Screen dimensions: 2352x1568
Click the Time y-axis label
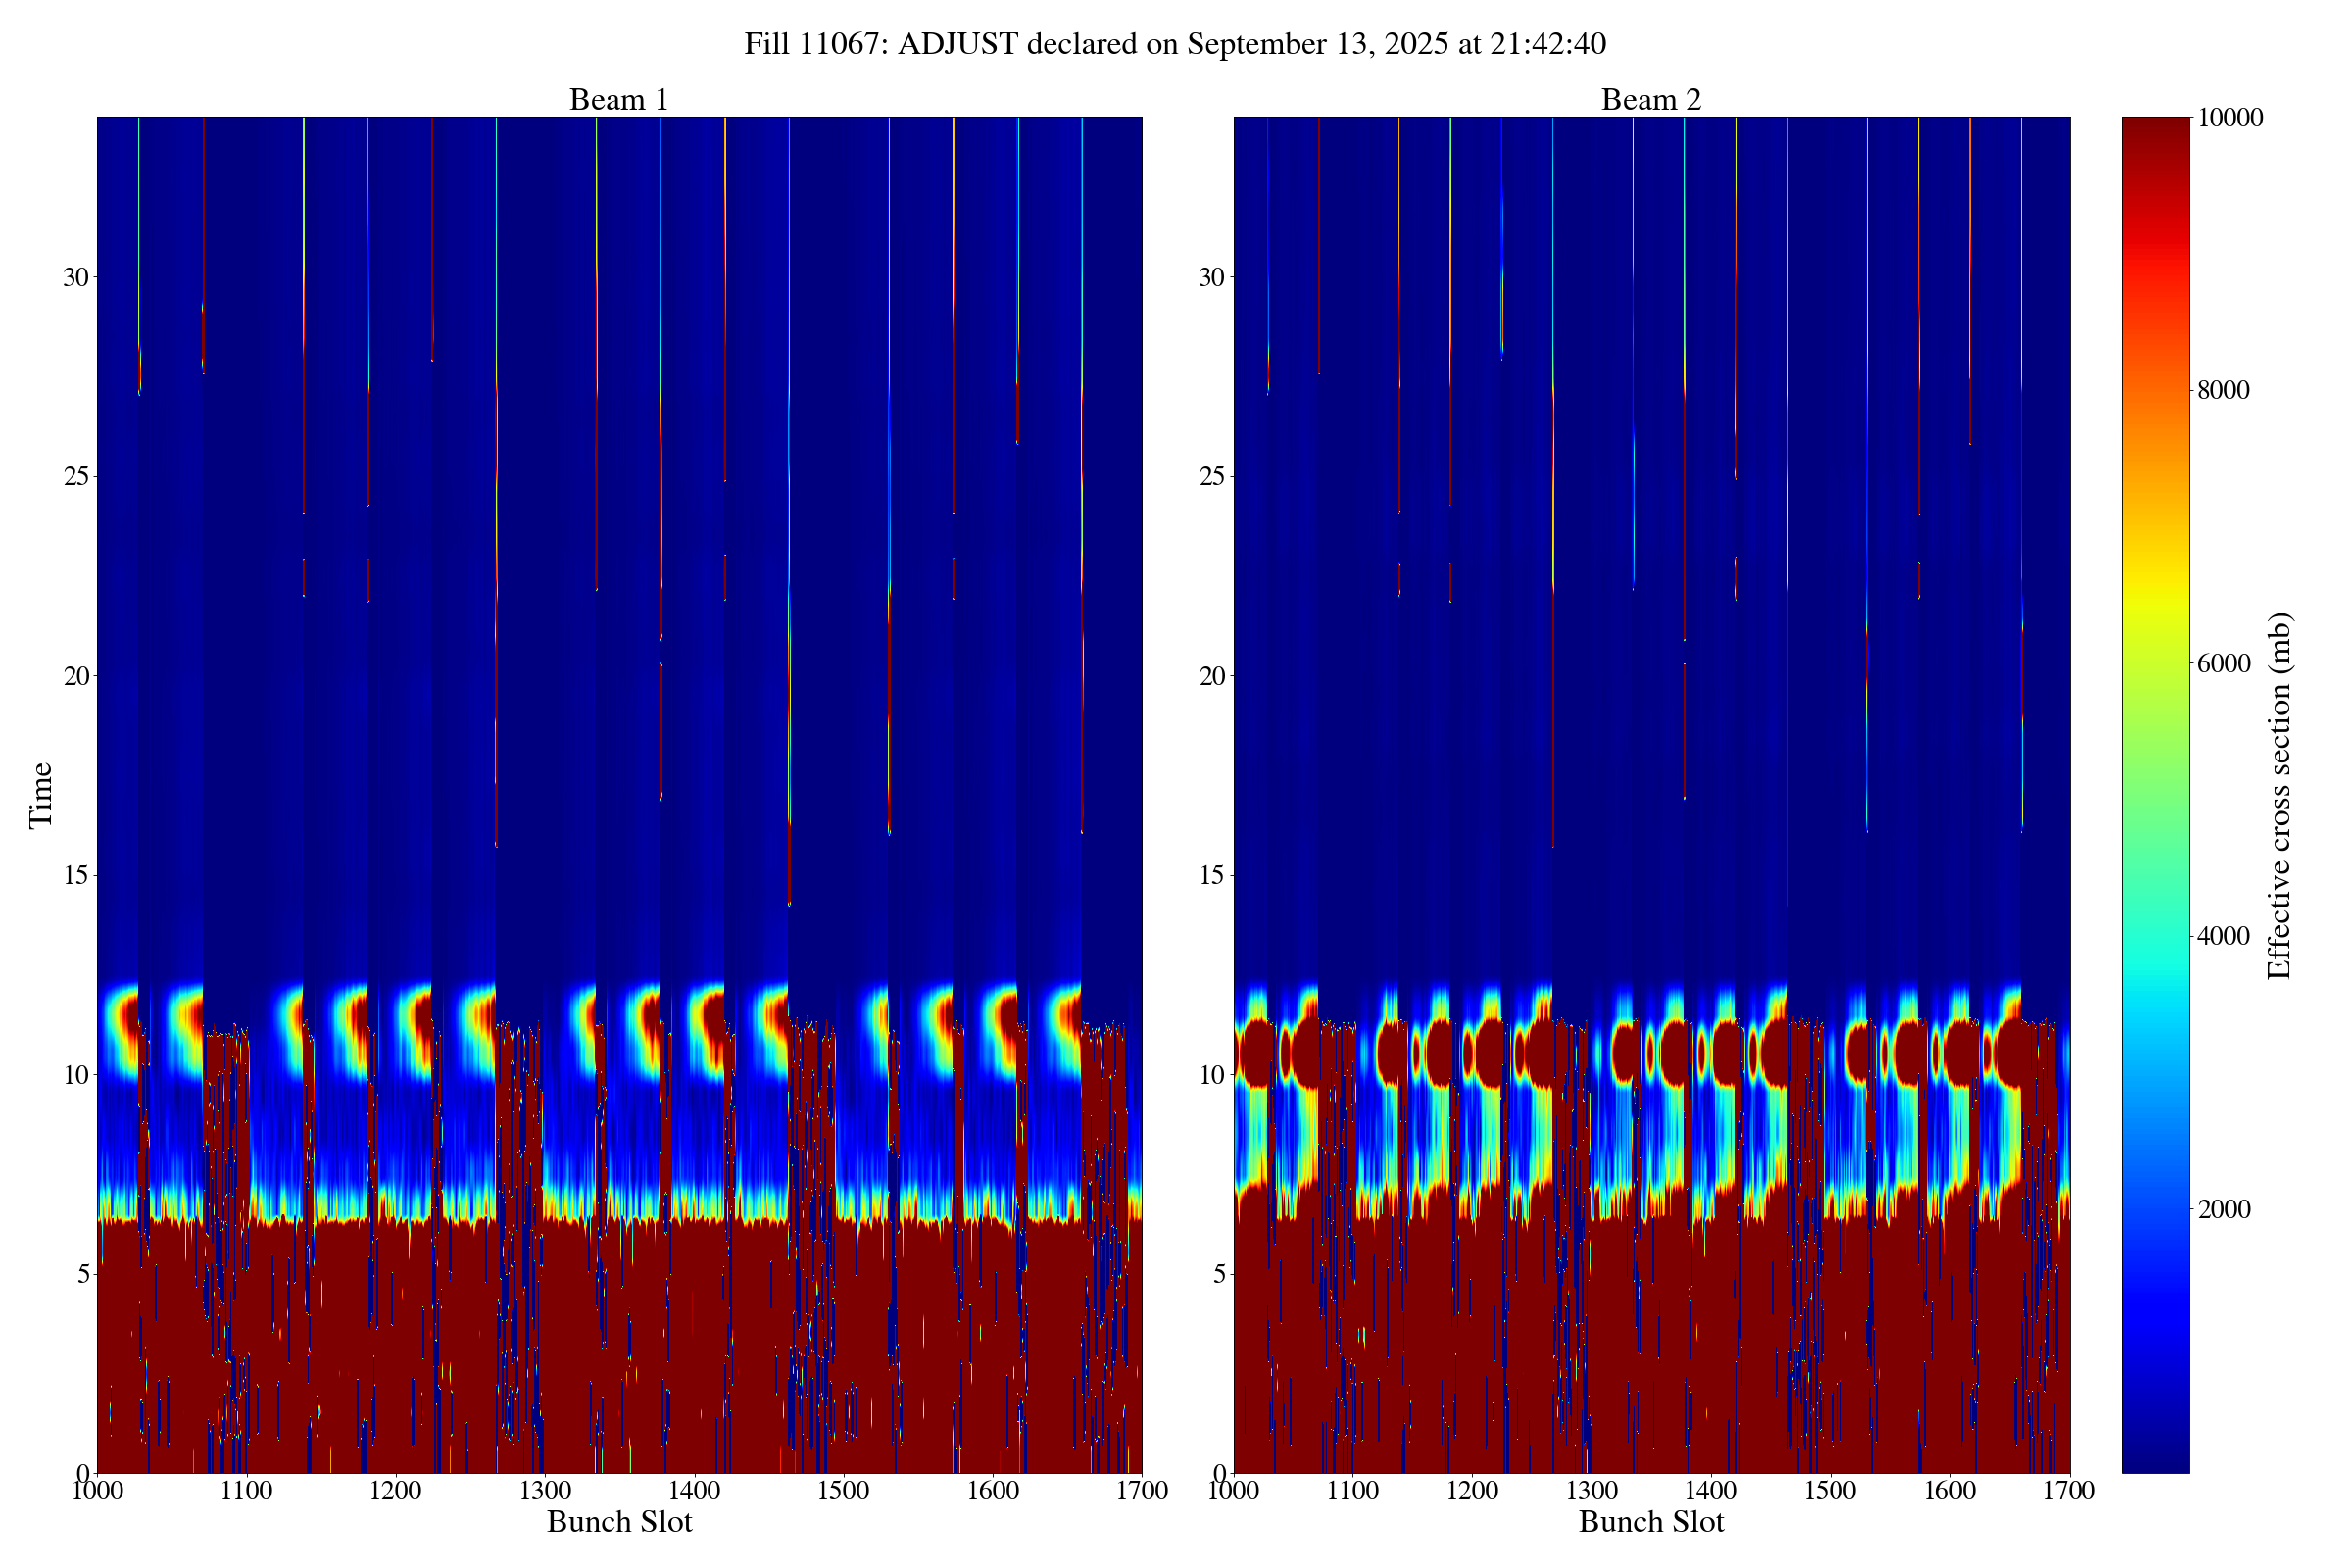(40, 795)
